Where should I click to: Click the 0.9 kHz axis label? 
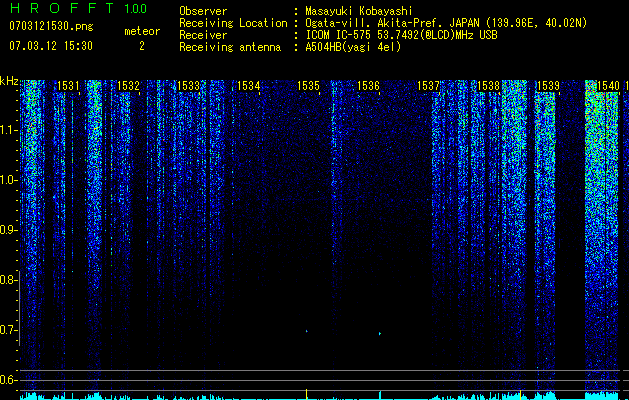[x=8, y=230]
